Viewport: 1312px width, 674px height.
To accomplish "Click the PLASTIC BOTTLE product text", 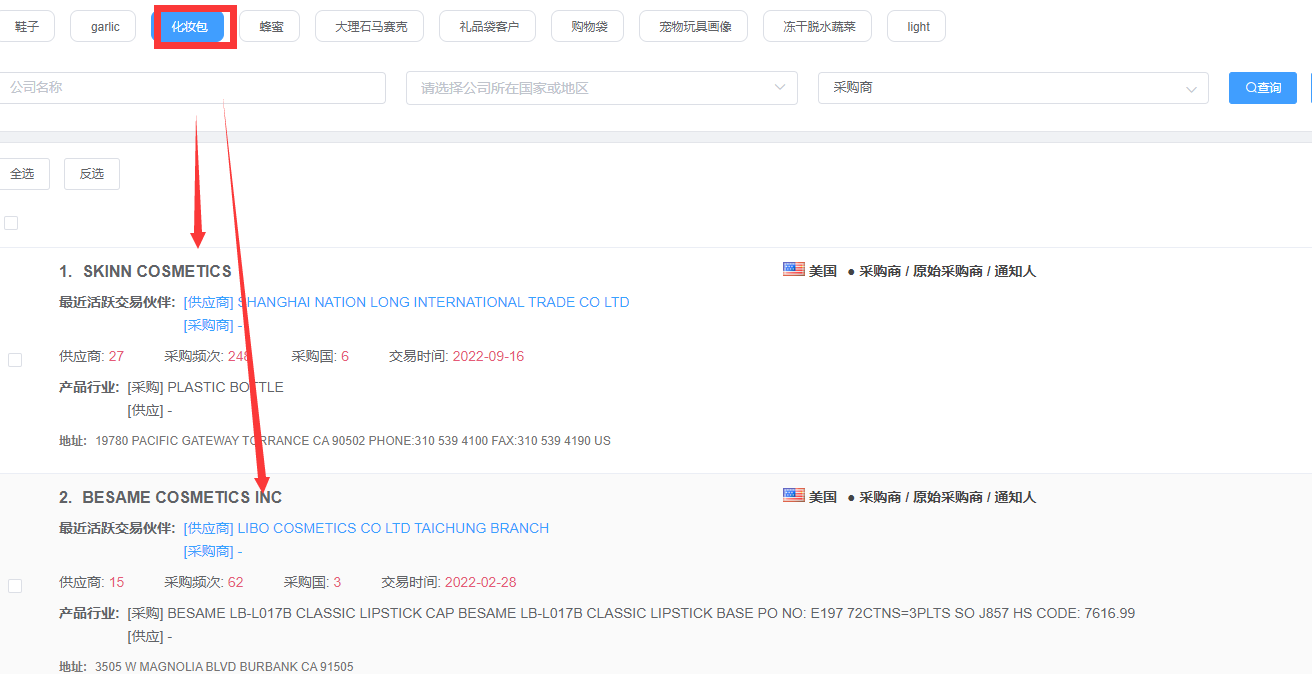I will click(225, 387).
